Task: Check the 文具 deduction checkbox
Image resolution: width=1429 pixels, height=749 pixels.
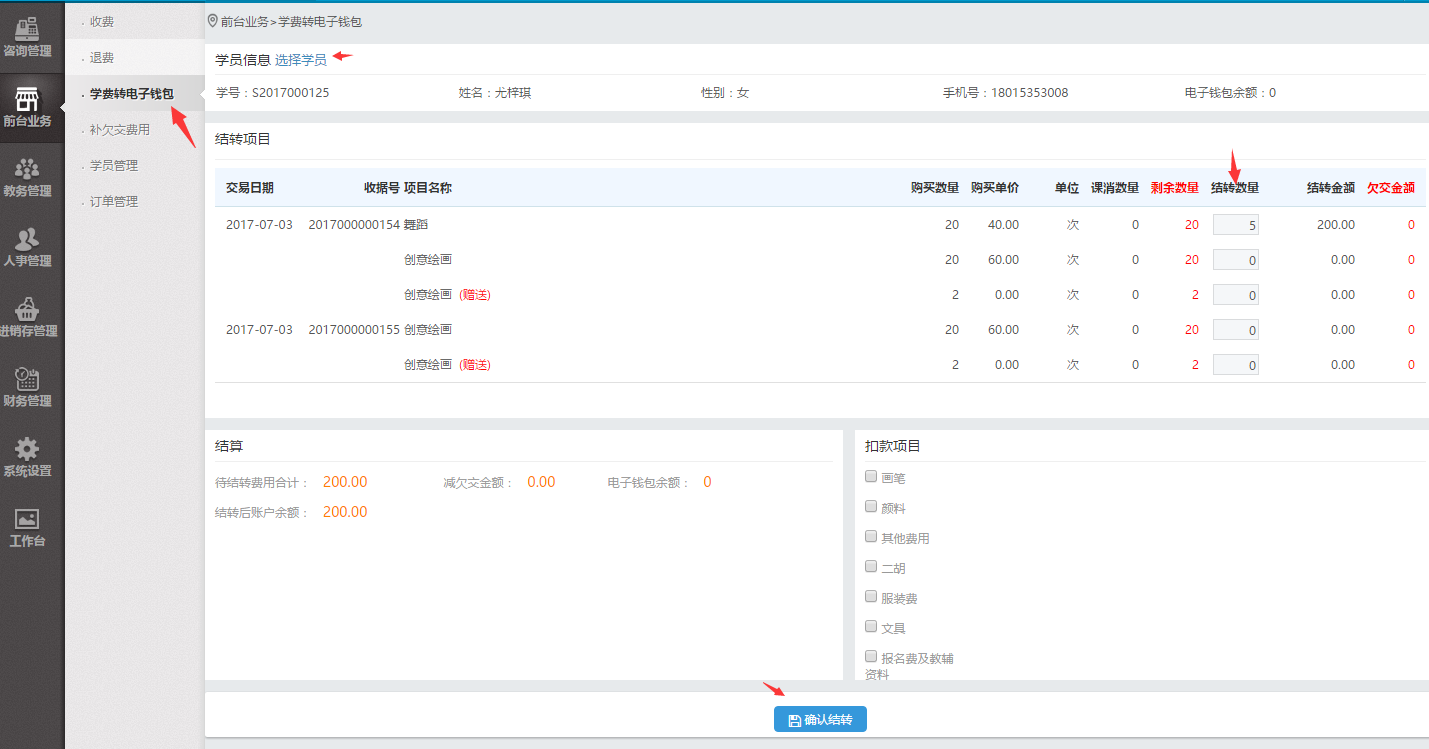Action: pos(871,627)
